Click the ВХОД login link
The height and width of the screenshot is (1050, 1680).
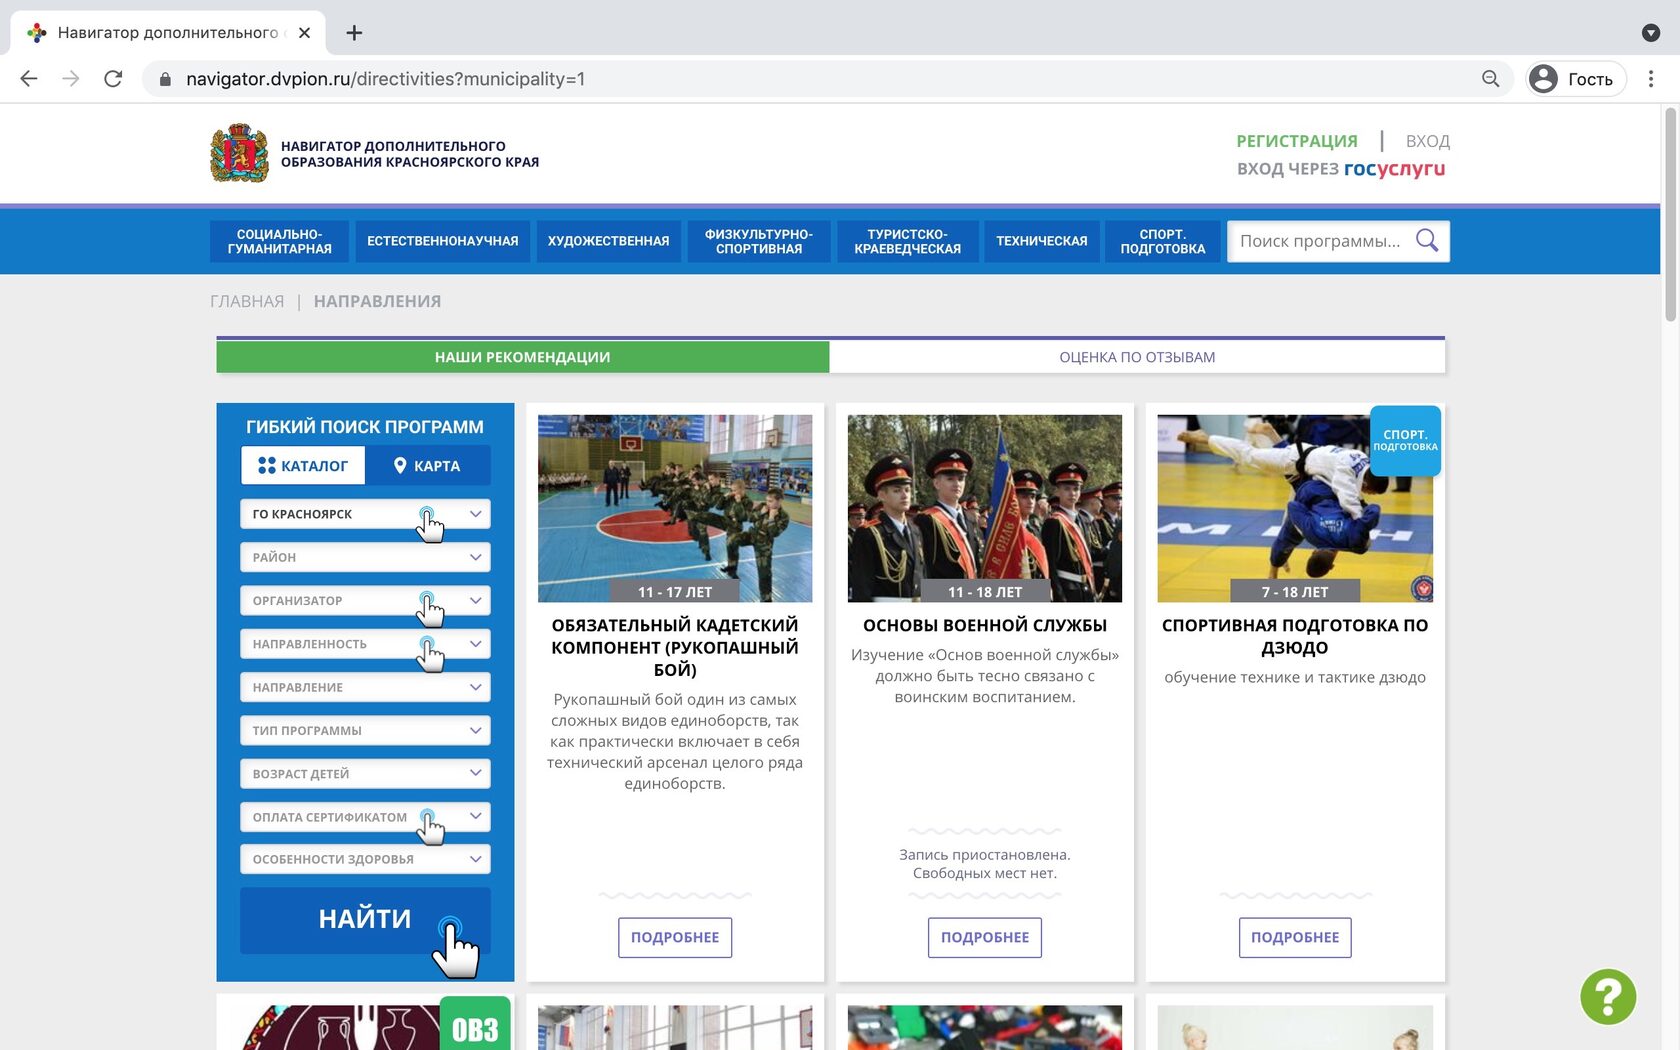[x=1428, y=141]
